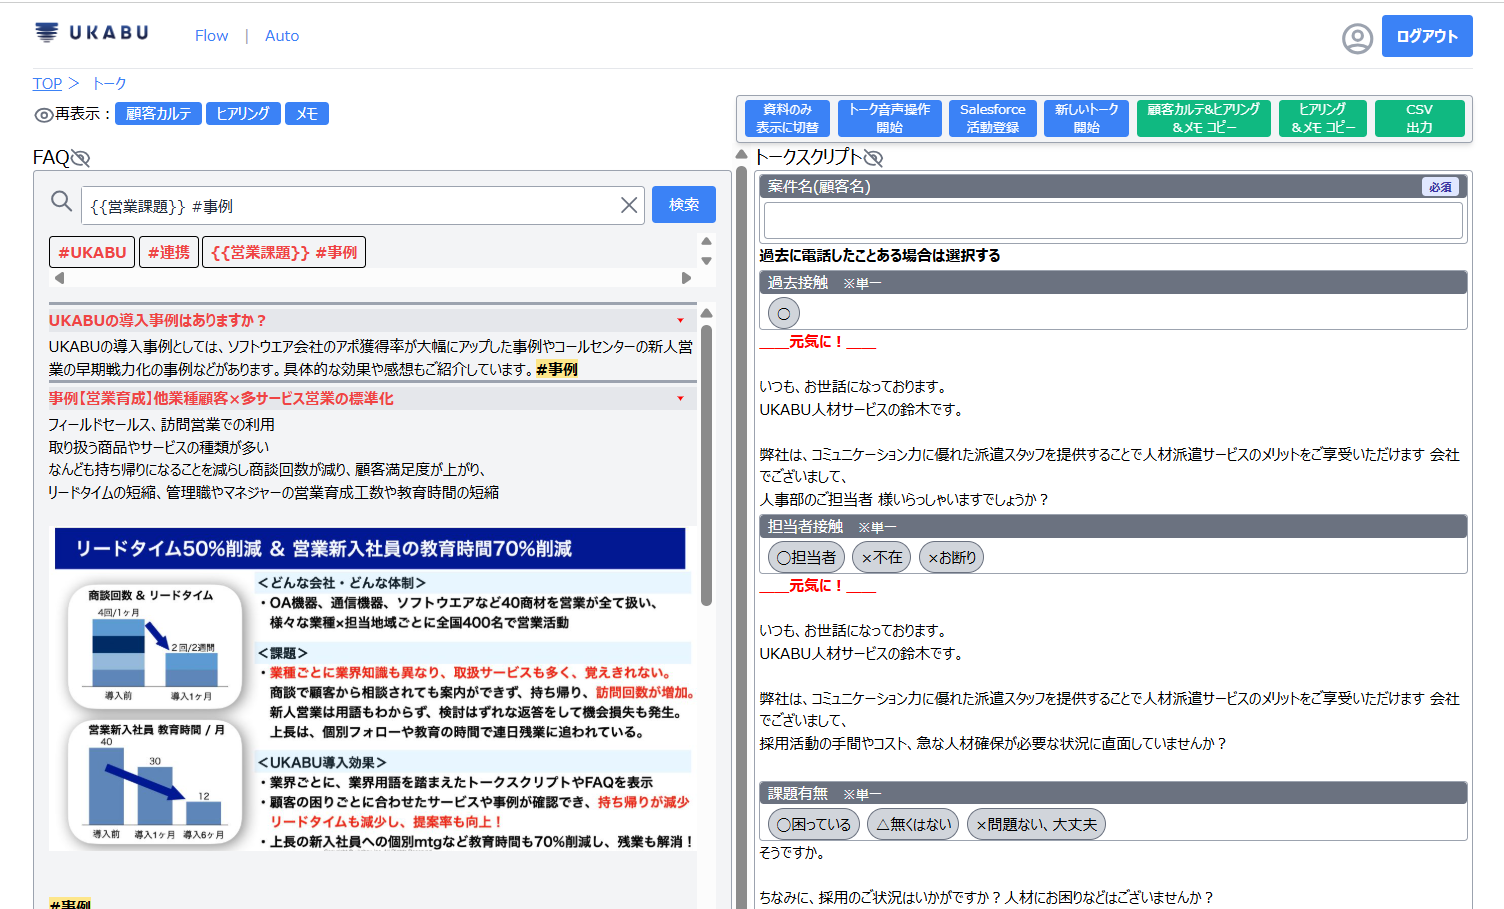Open the user account profile icon
Screen dimensions: 1504x909
[1357, 38]
